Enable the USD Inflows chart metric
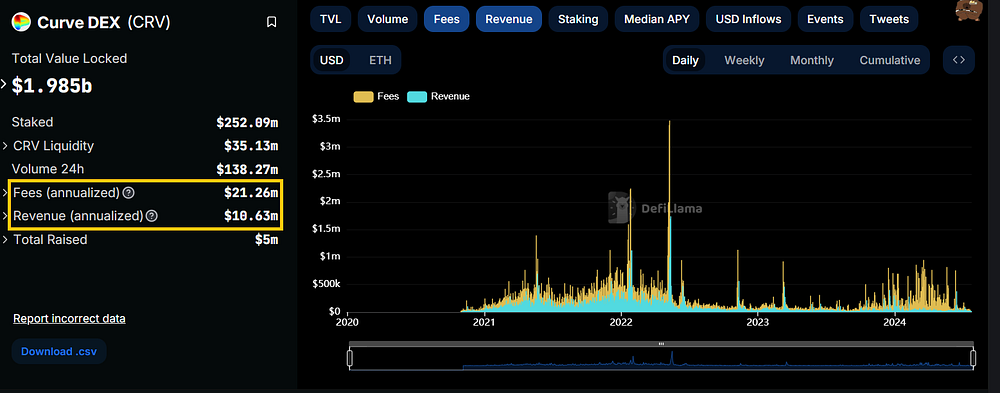This screenshot has width=1000, height=393. pyautogui.click(x=749, y=19)
